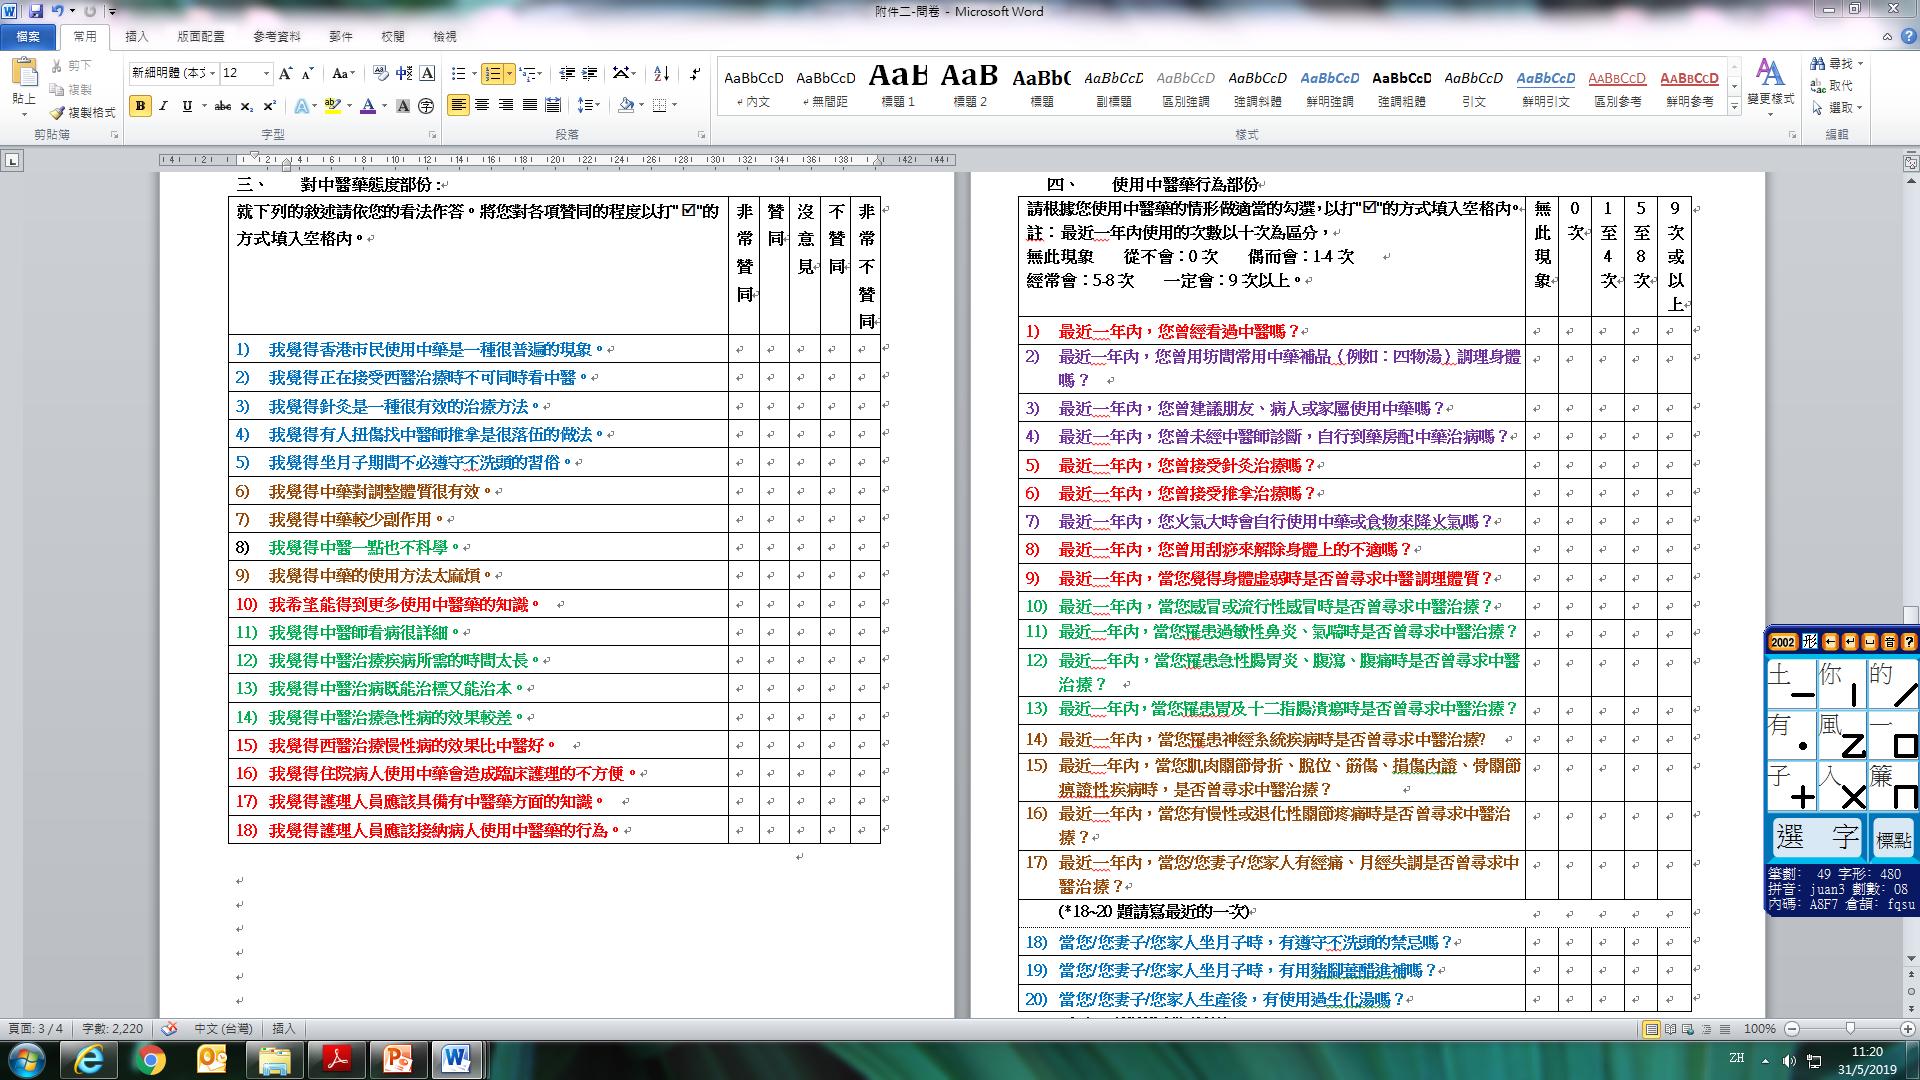Apply strikethrough formatting (abc)
Screen dimensions: 1920x1080
coord(222,106)
